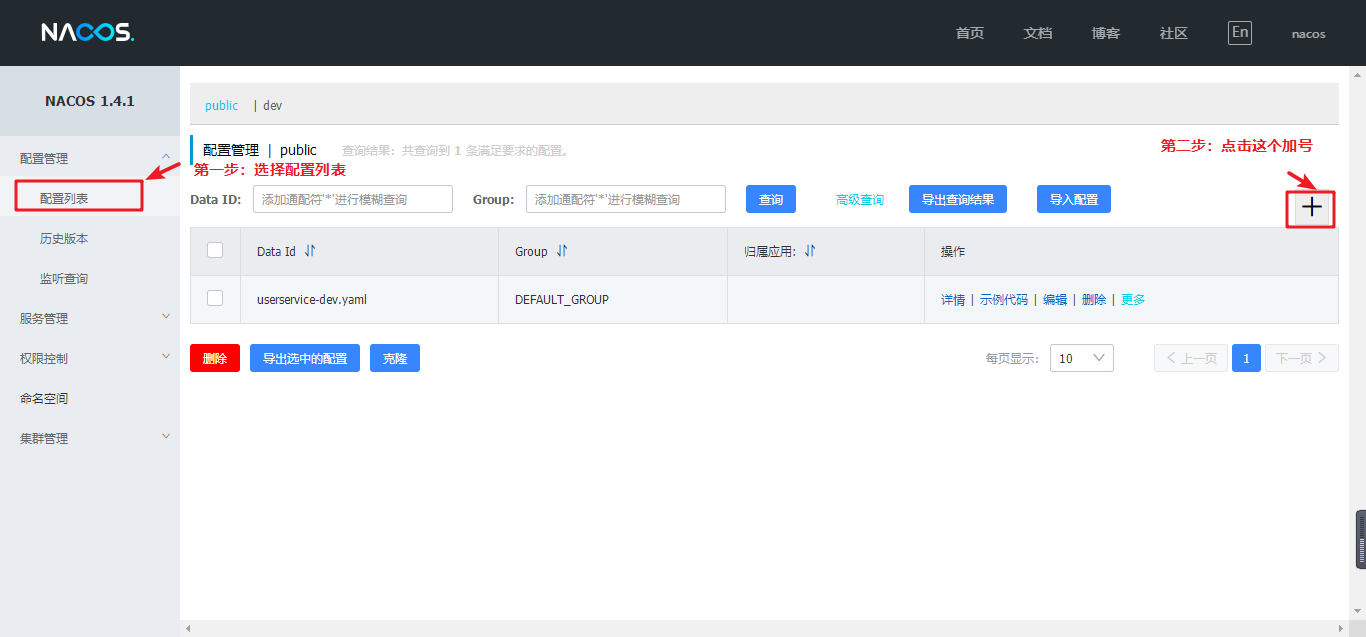
Task: Open the nacos user menu
Action: point(1308,33)
